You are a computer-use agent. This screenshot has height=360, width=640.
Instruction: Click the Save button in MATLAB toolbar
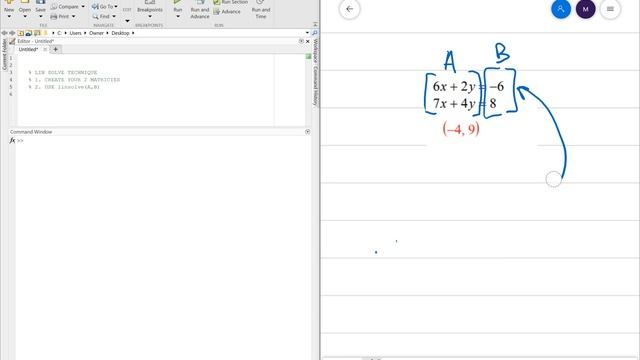tap(40, 6)
